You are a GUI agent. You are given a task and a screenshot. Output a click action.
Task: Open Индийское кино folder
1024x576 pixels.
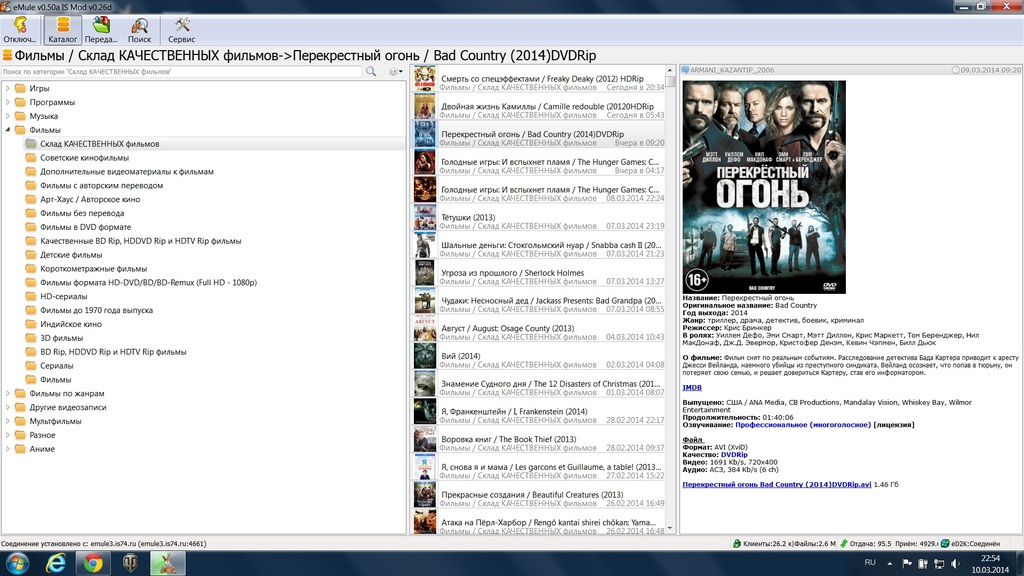coord(71,324)
